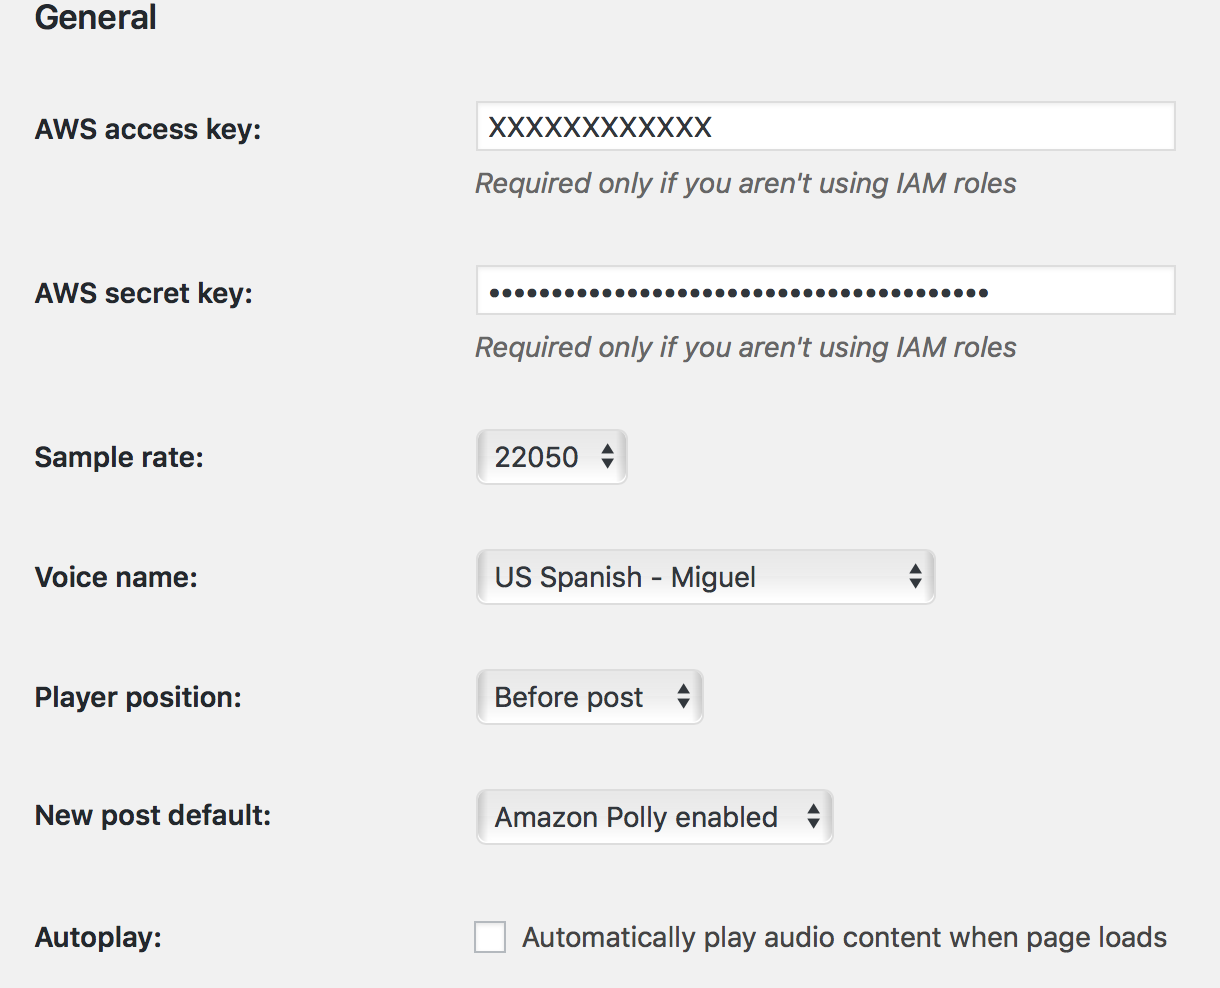The width and height of the screenshot is (1220, 988).
Task: Focus the AWS secret key password field
Action: pos(825,291)
